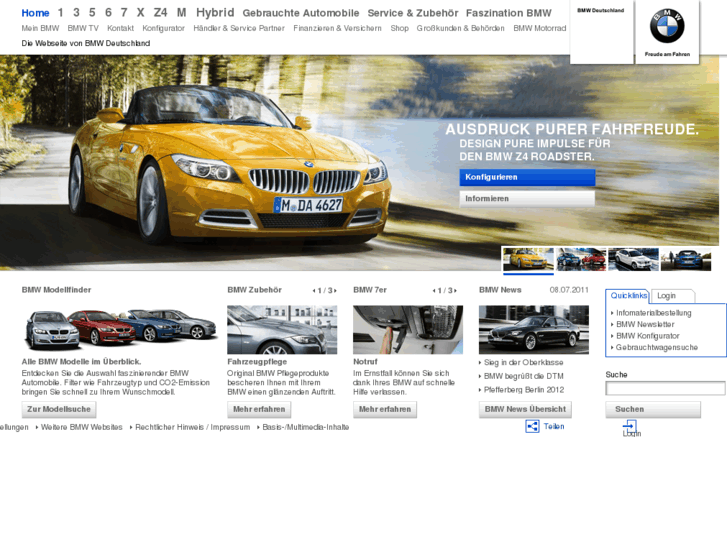Image resolution: width=727 pixels, height=545 pixels.
Task: Click the BMW News Übersicht button
Action: (x=525, y=409)
